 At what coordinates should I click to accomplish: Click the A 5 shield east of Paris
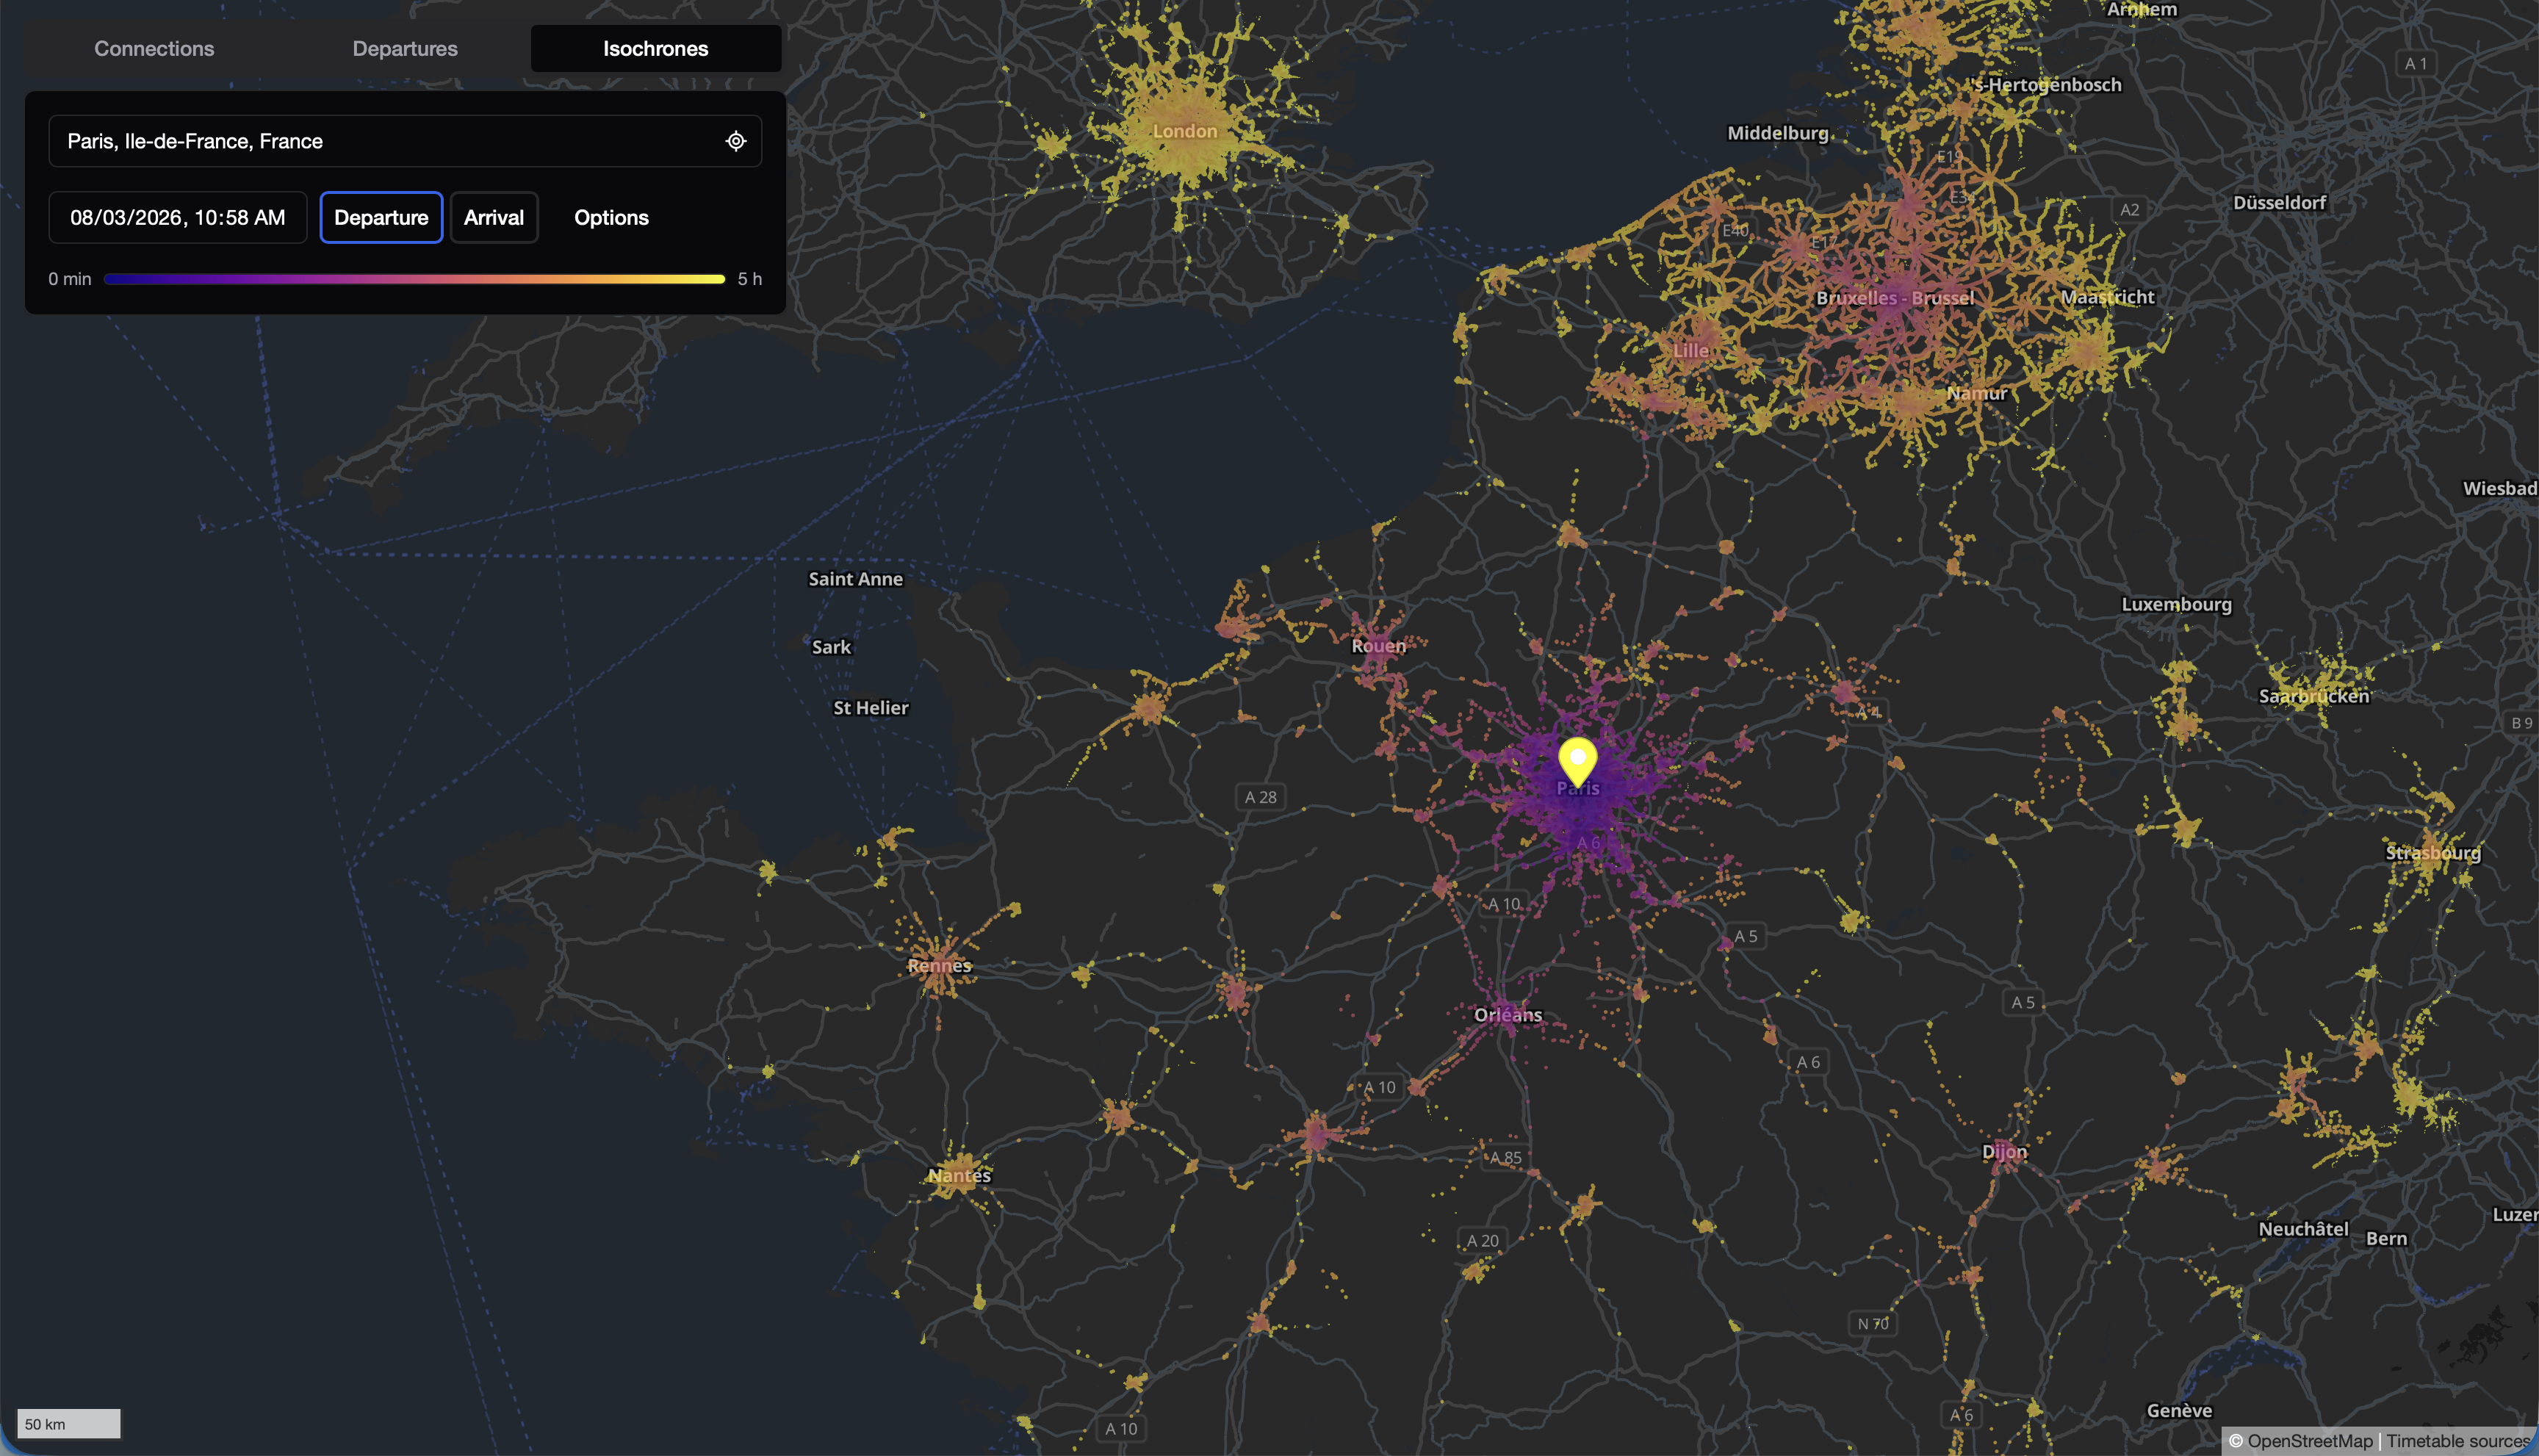[1745, 936]
